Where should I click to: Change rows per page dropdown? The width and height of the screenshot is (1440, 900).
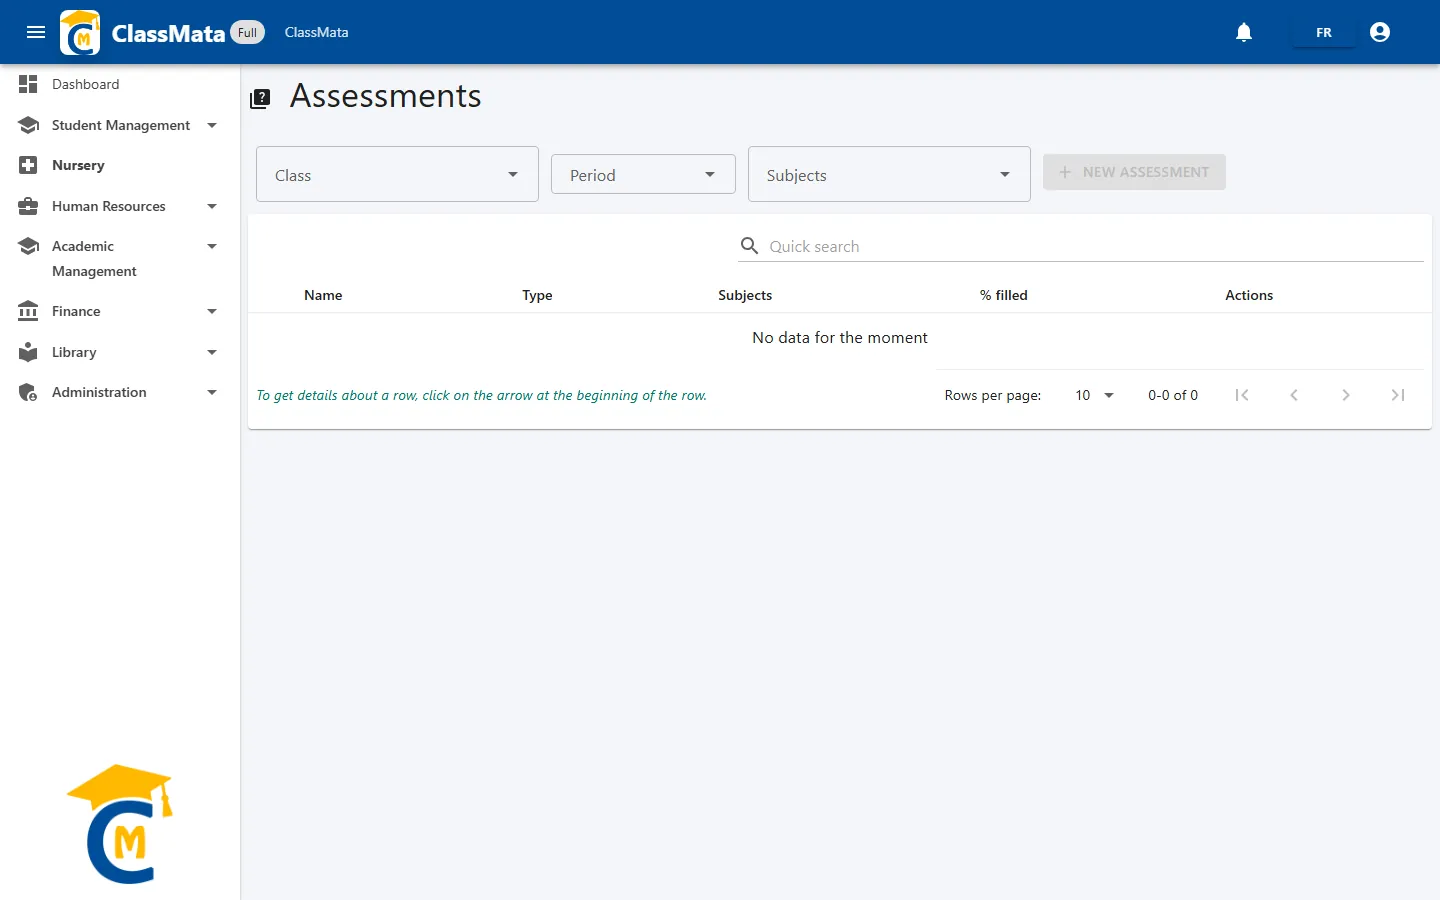(x=1094, y=395)
